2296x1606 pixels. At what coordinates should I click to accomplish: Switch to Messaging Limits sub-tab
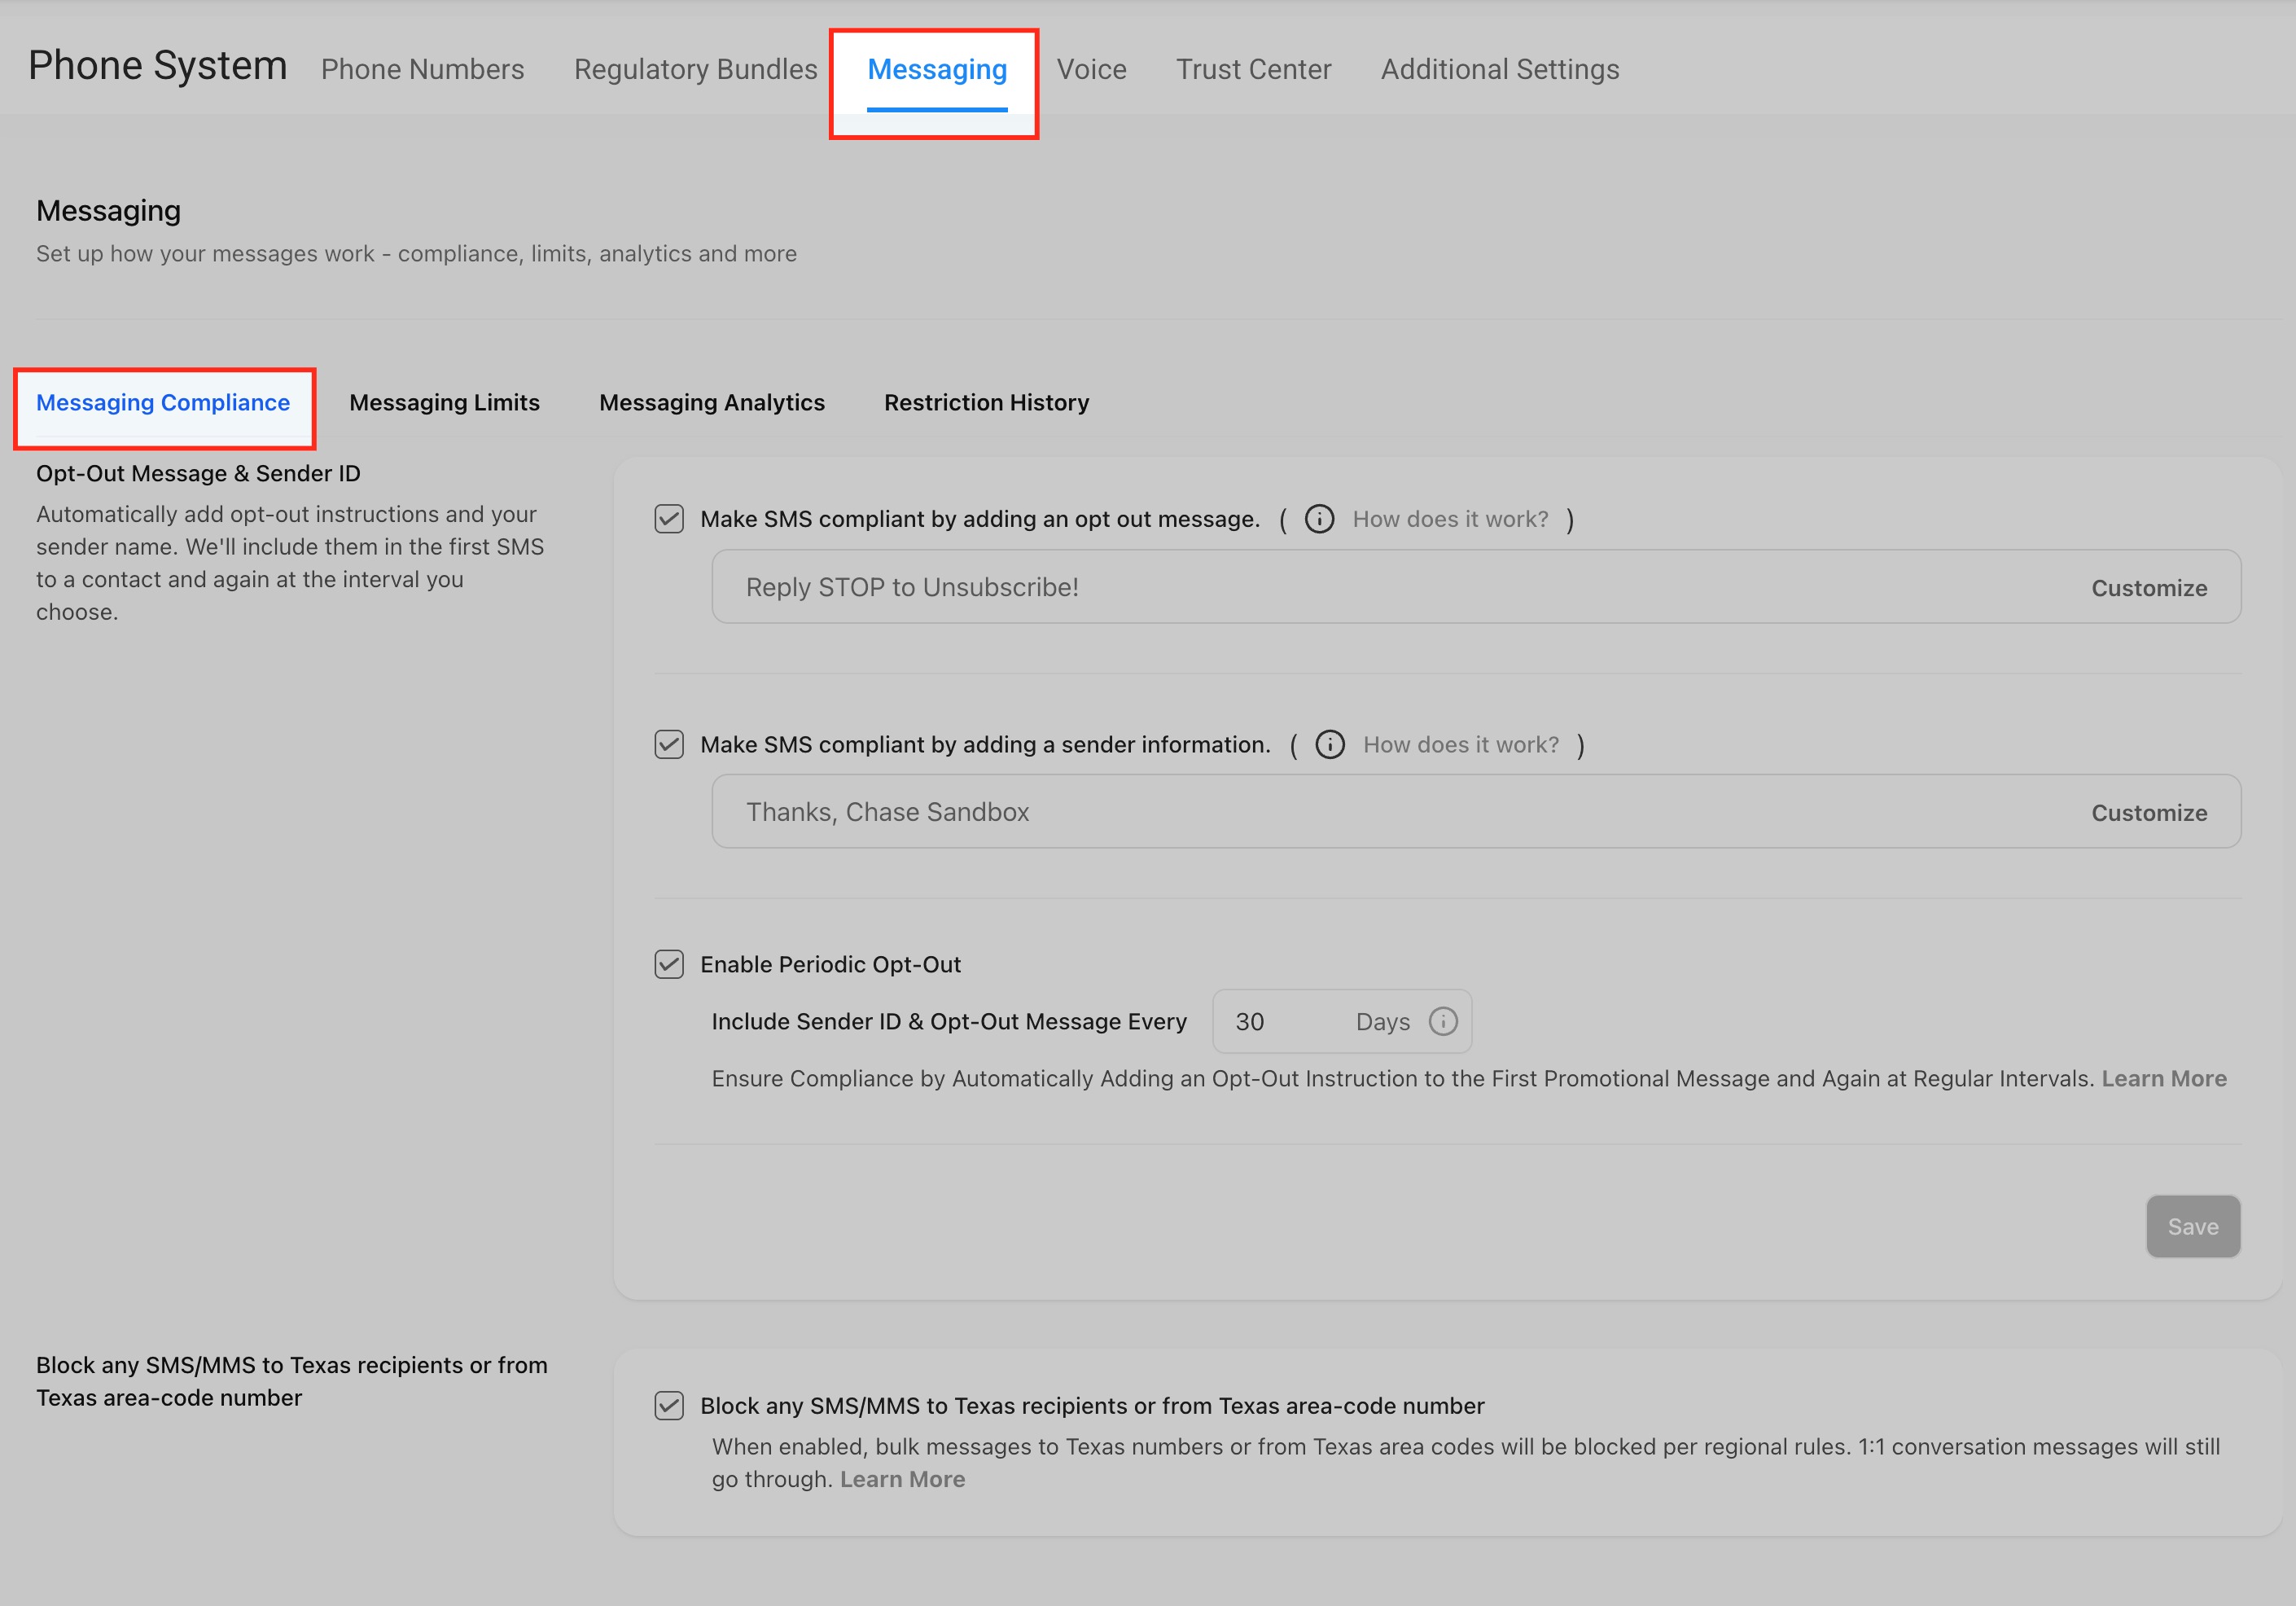click(x=444, y=402)
